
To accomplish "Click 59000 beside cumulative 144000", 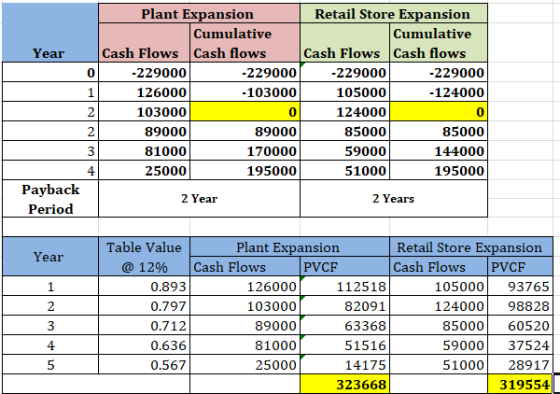I will 345,151.
